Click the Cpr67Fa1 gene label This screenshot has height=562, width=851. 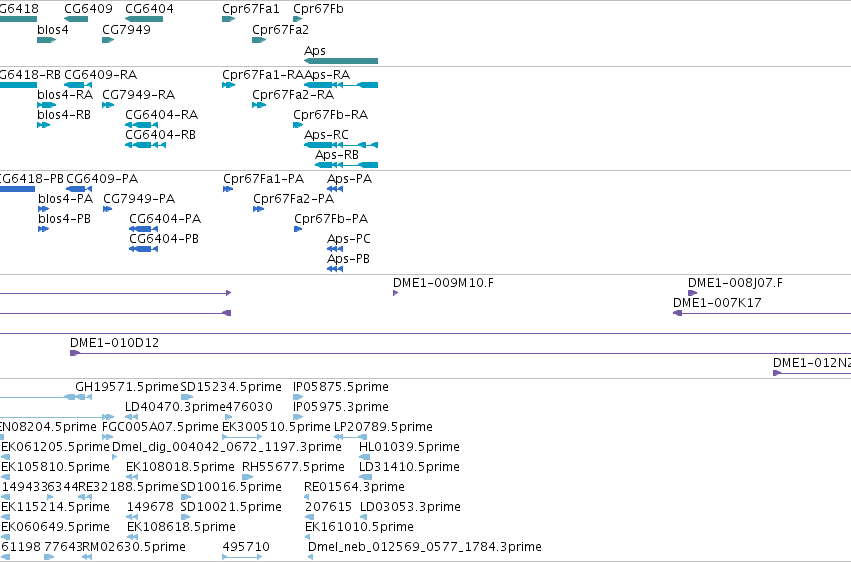point(251,9)
